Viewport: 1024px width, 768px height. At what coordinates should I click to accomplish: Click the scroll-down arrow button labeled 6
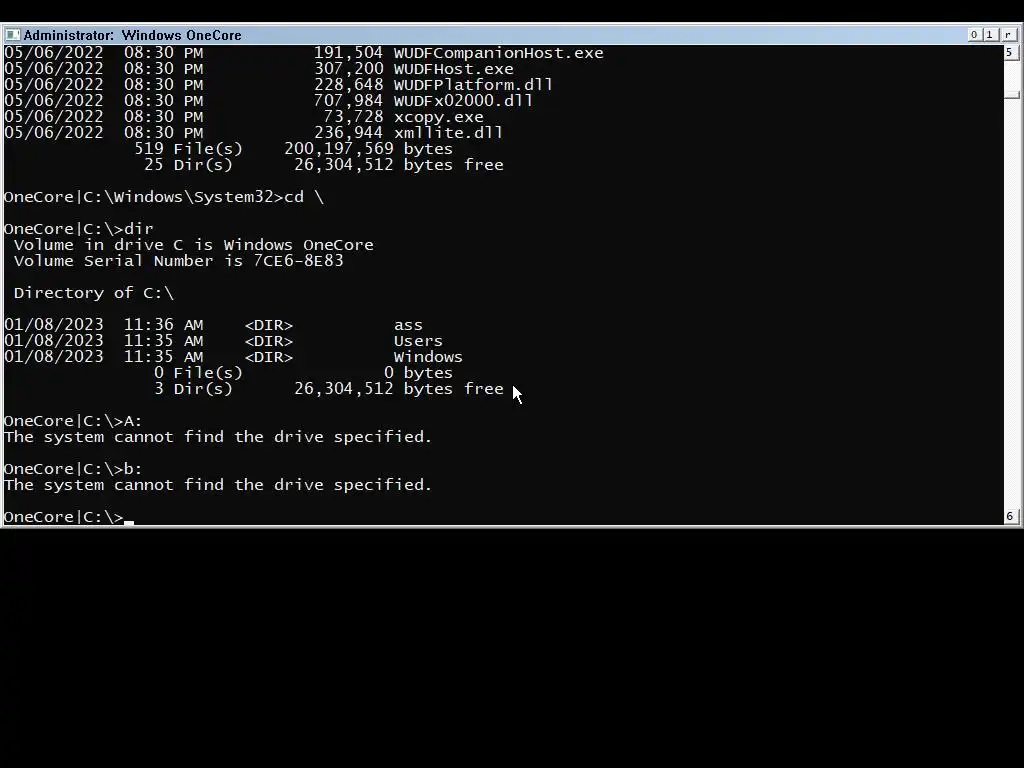(1010, 517)
